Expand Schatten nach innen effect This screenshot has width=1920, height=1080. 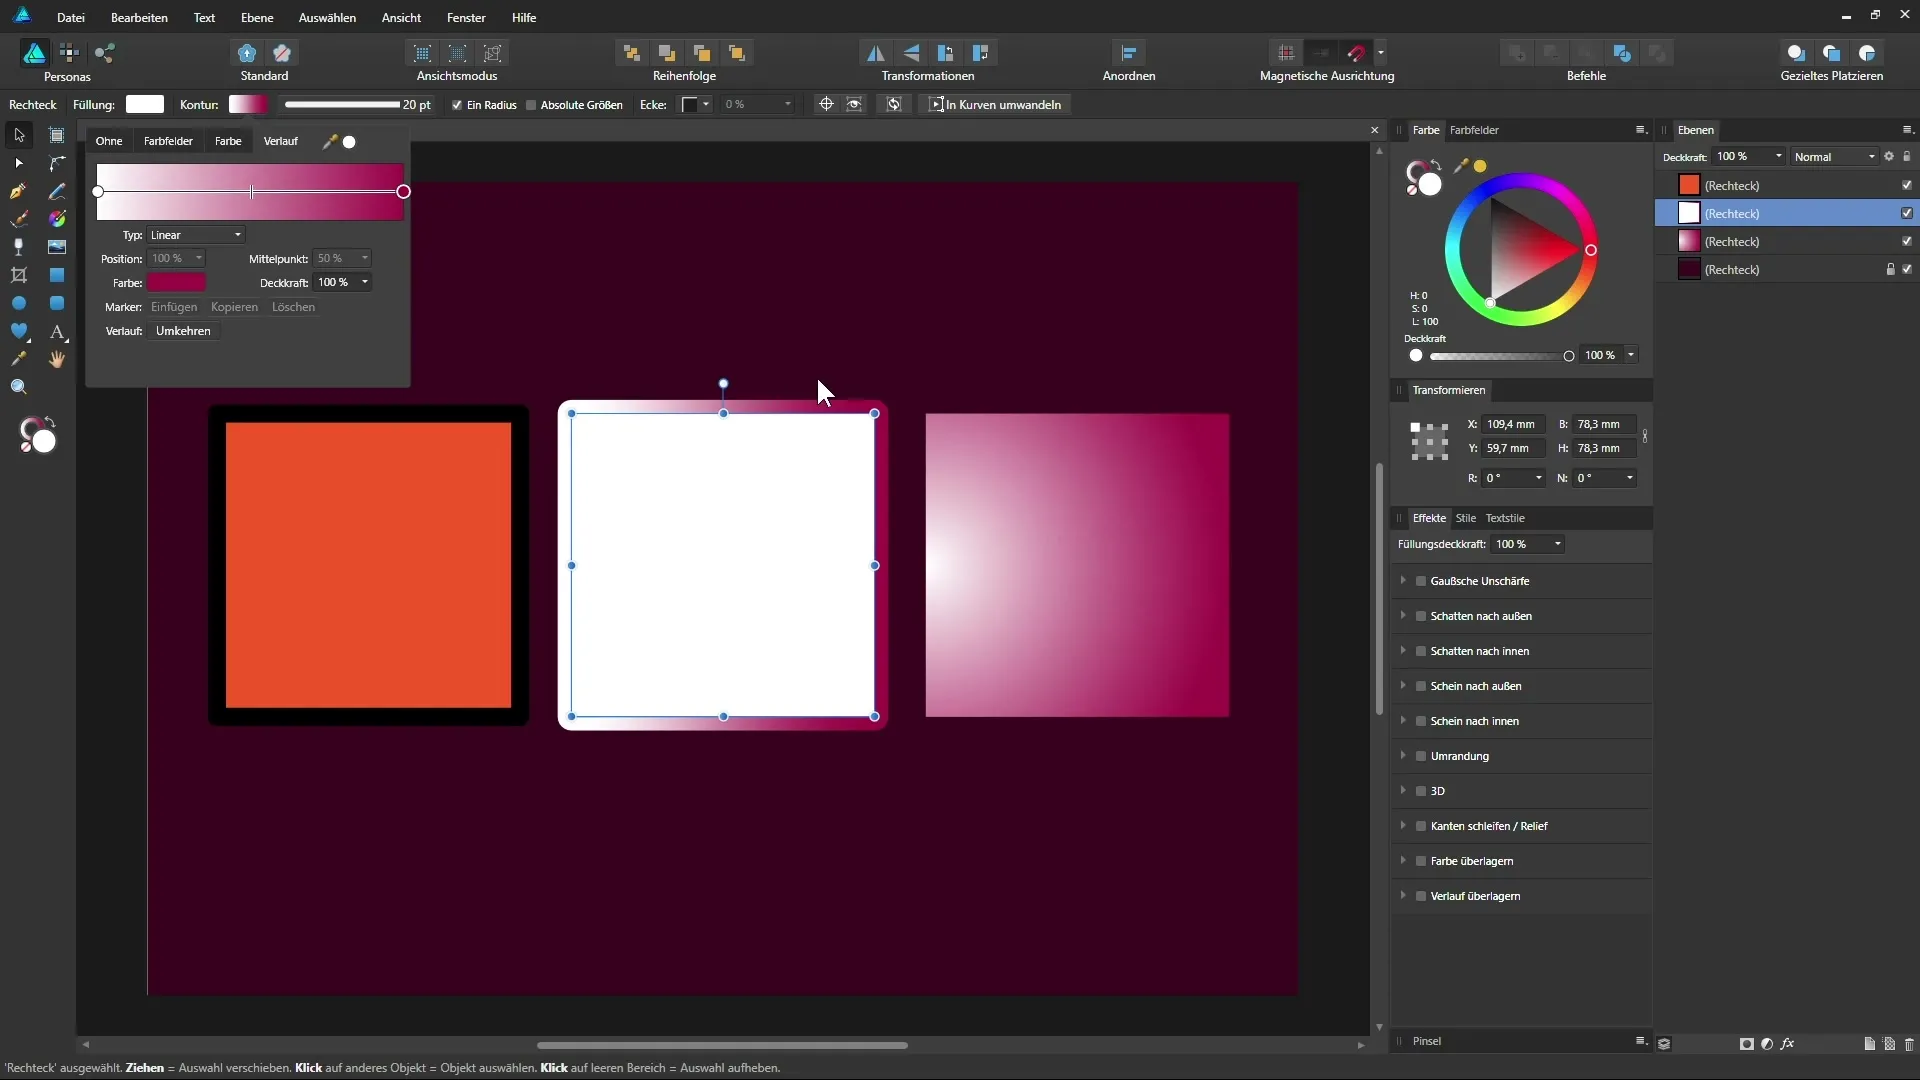pos(1403,651)
